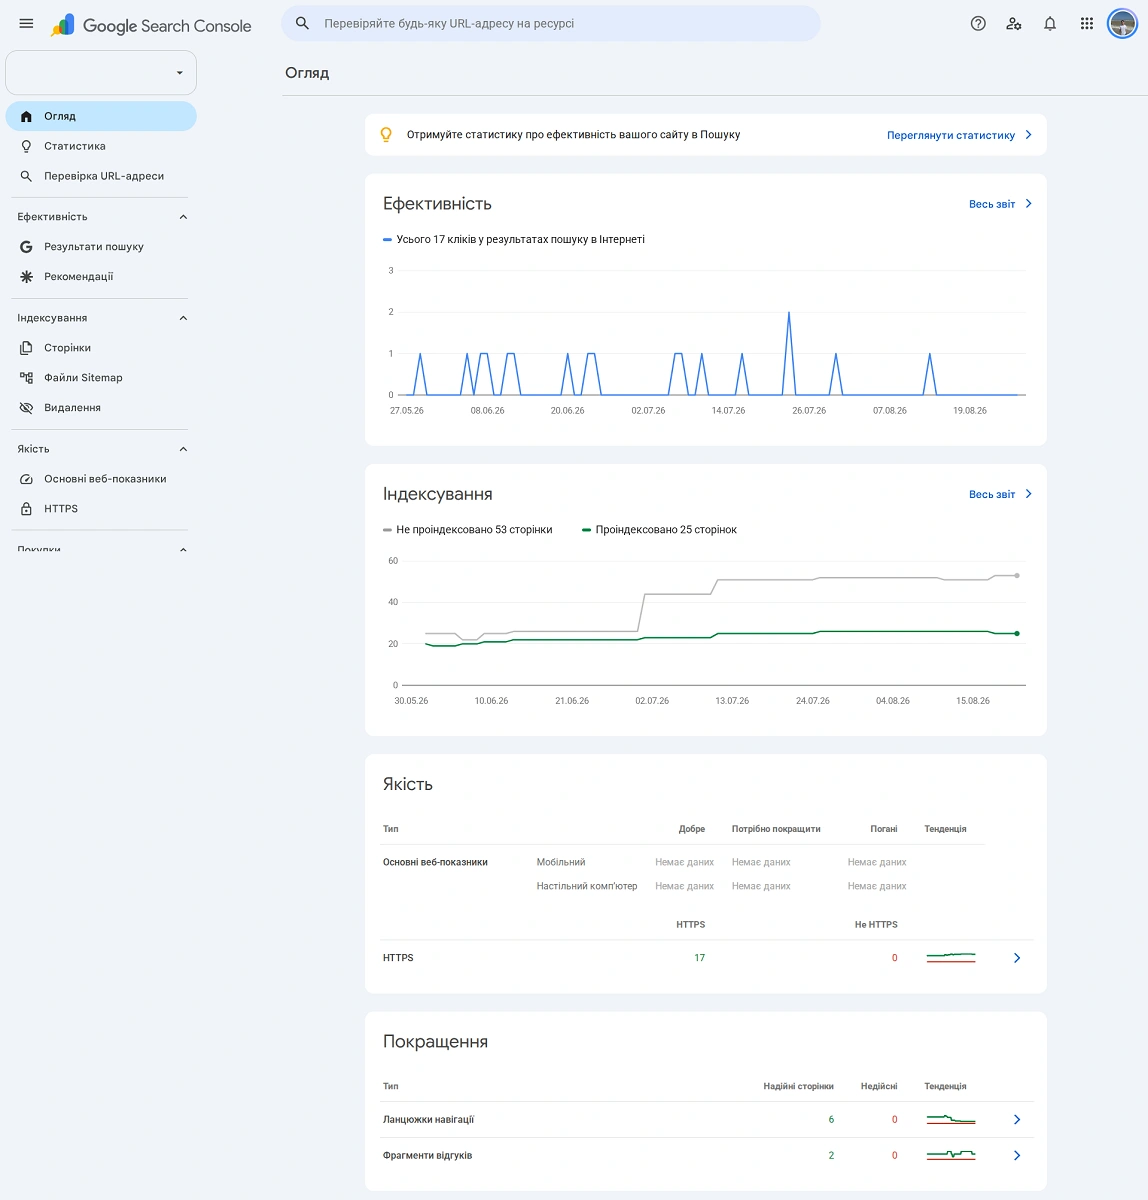This screenshot has width=1148, height=1200.
Task: Click the Основні веб-показники label in Якість table
Action: tap(435, 862)
